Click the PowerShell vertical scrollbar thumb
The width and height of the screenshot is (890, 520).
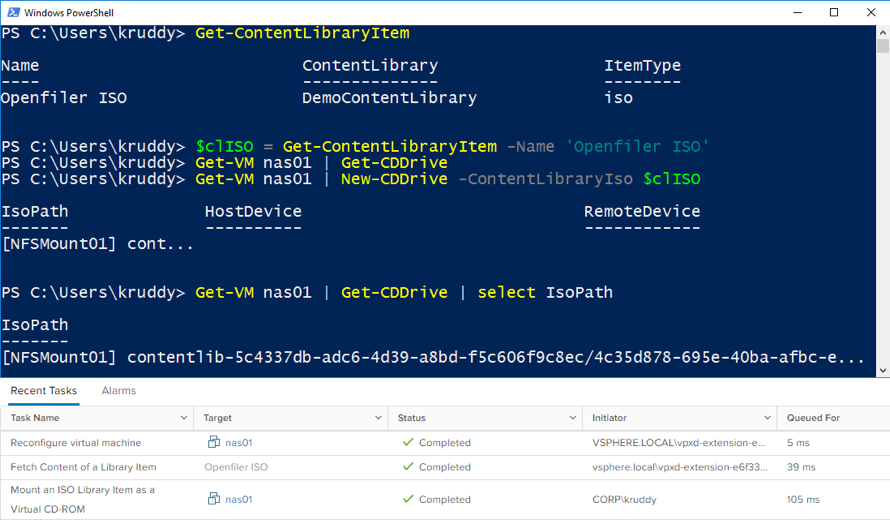tap(883, 45)
